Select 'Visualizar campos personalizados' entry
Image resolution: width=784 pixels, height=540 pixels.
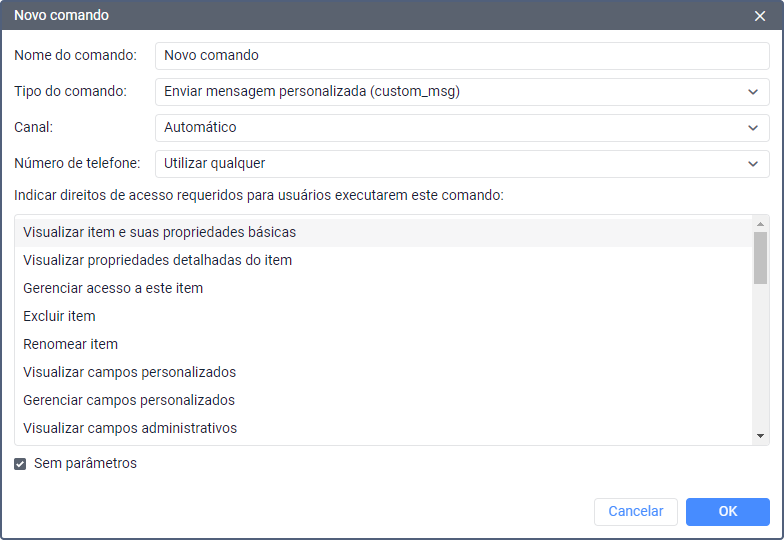pos(130,372)
